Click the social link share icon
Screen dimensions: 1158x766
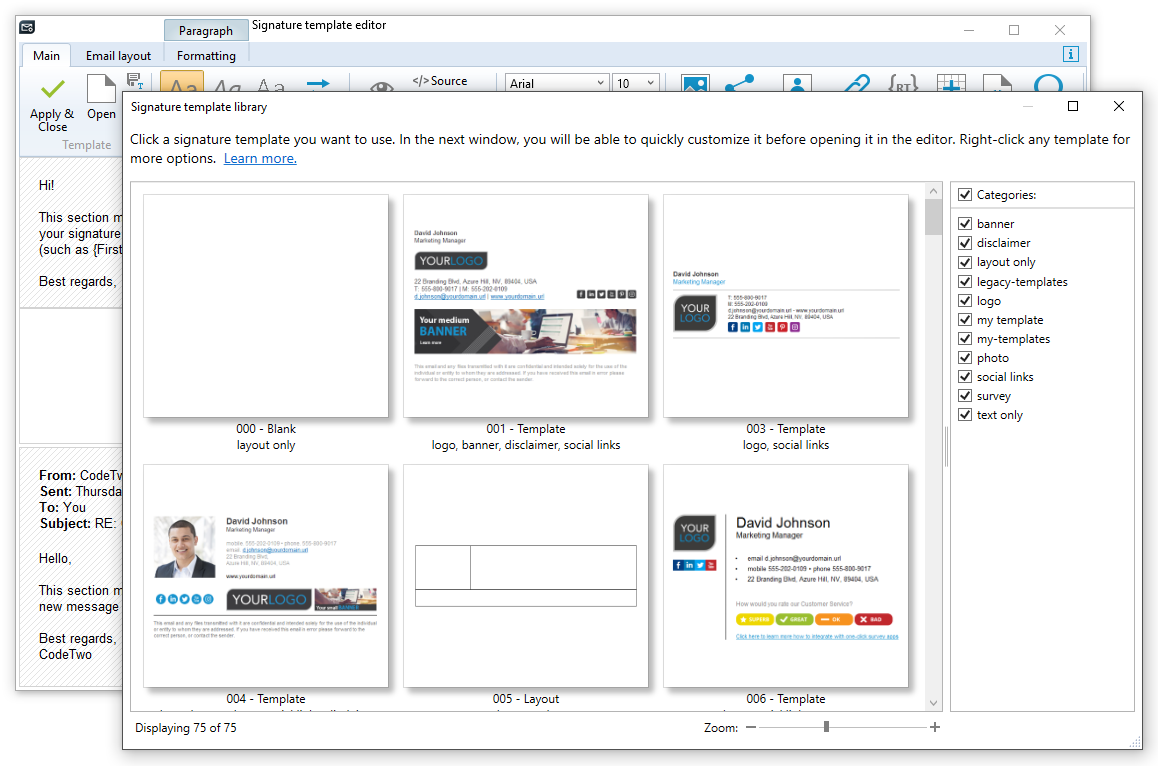[739, 83]
